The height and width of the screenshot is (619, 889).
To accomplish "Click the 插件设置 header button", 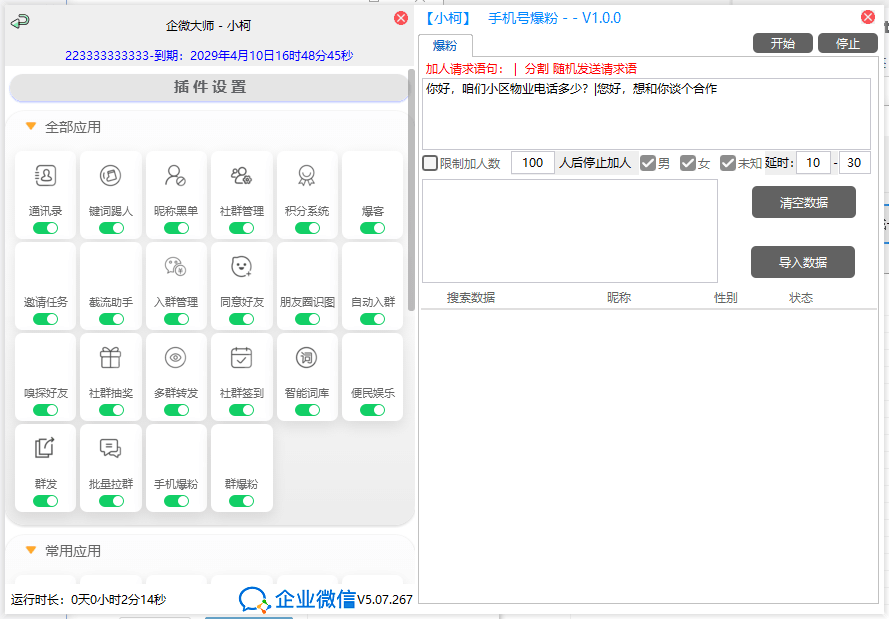I will click(209, 87).
